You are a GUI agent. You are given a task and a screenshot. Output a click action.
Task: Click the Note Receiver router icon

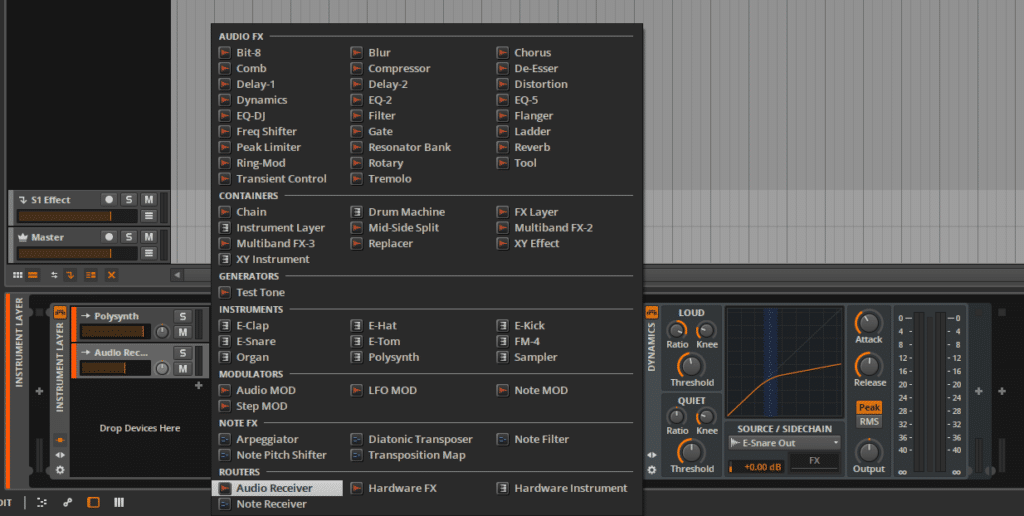tap(225, 504)
